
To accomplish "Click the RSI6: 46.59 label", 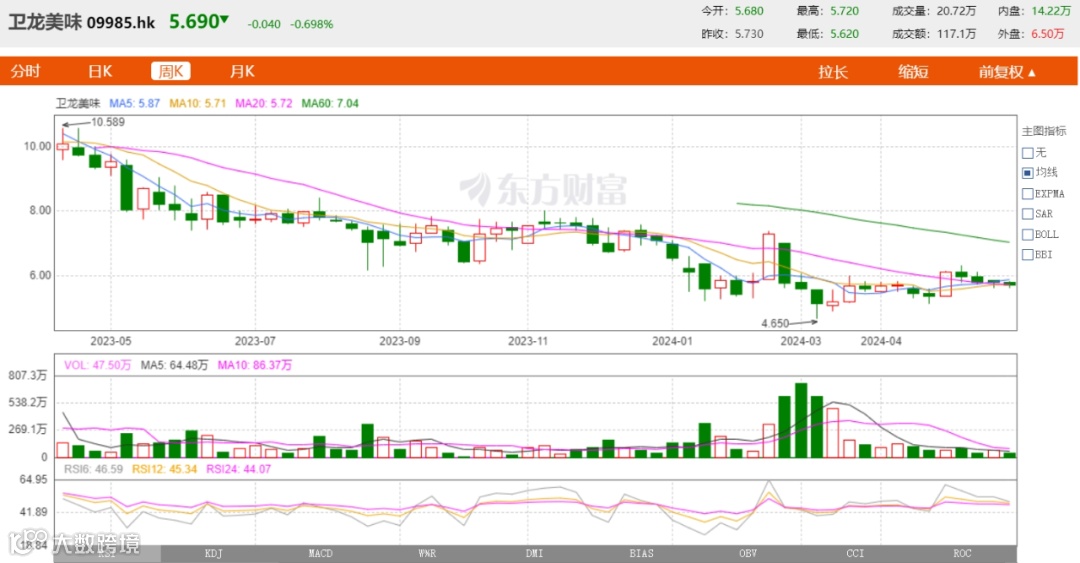I will coord(94,469).
